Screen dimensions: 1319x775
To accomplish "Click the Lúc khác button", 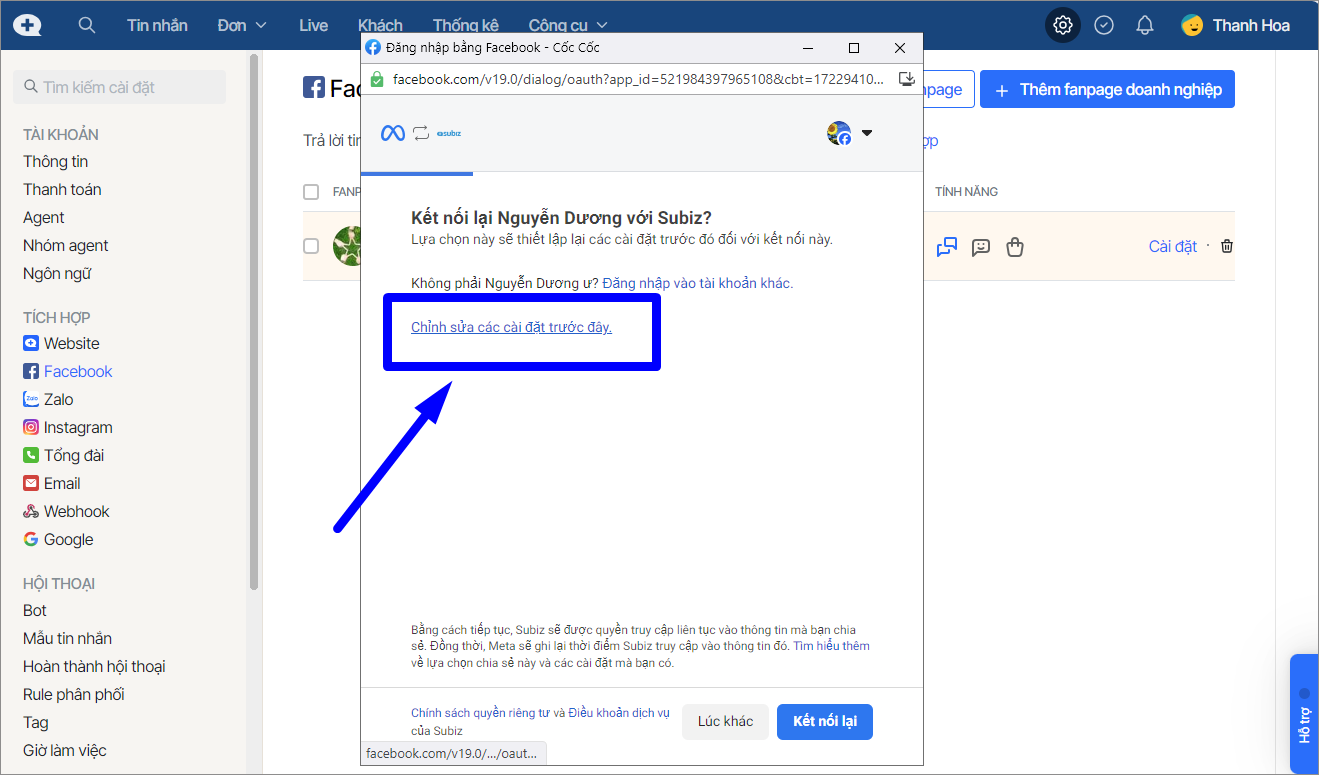I will point(725,721).
